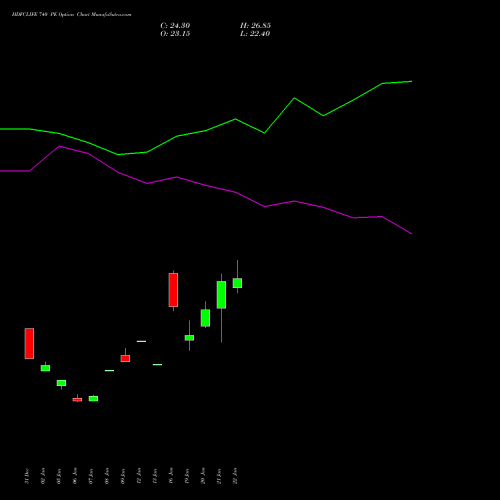Select the low value L: 22.40
Screen dimensions: 500x500
(x=255, y=34)
